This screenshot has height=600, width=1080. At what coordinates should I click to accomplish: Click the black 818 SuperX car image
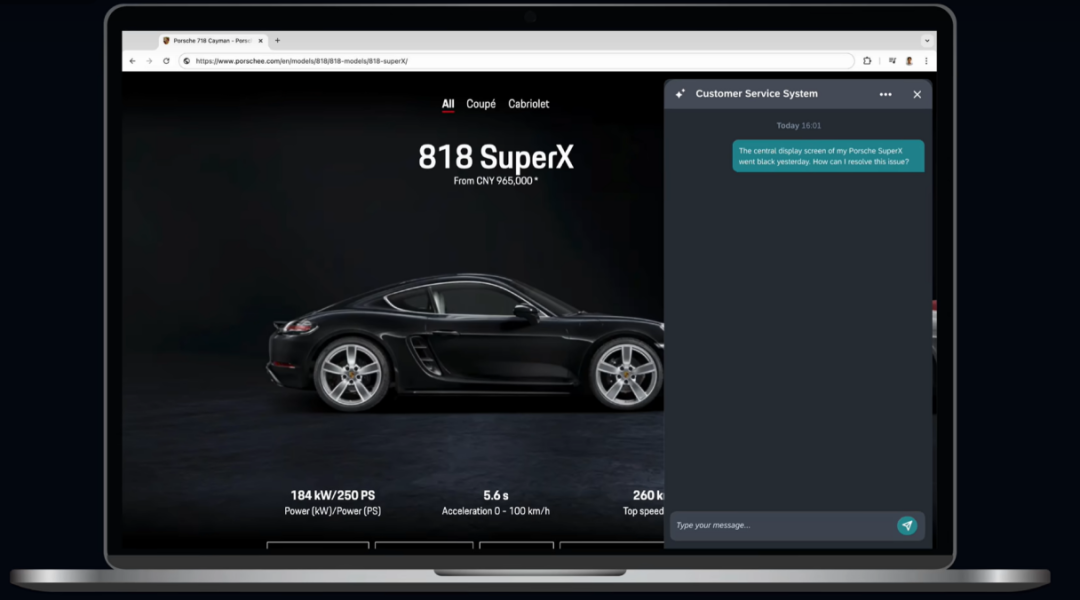[x=466, y=342]
